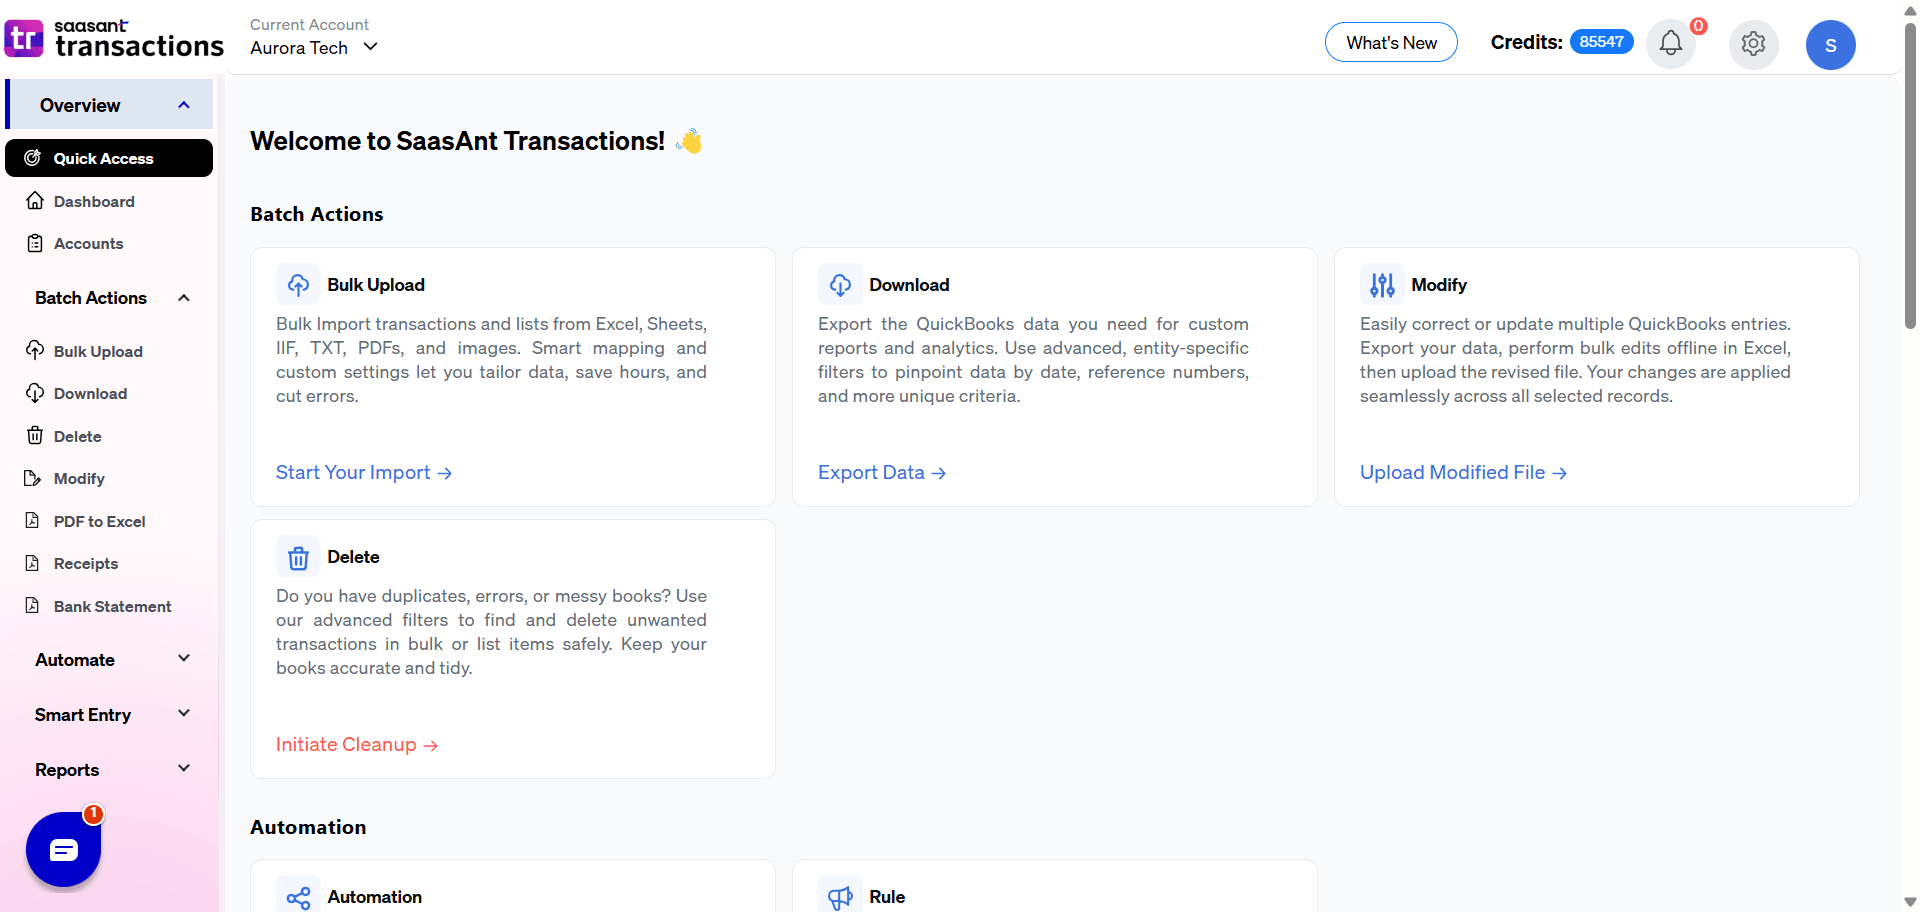This screenshot has width=1920, height=912.
Task: Open Receipts in sidebar
Action: [x=86, y=563]
